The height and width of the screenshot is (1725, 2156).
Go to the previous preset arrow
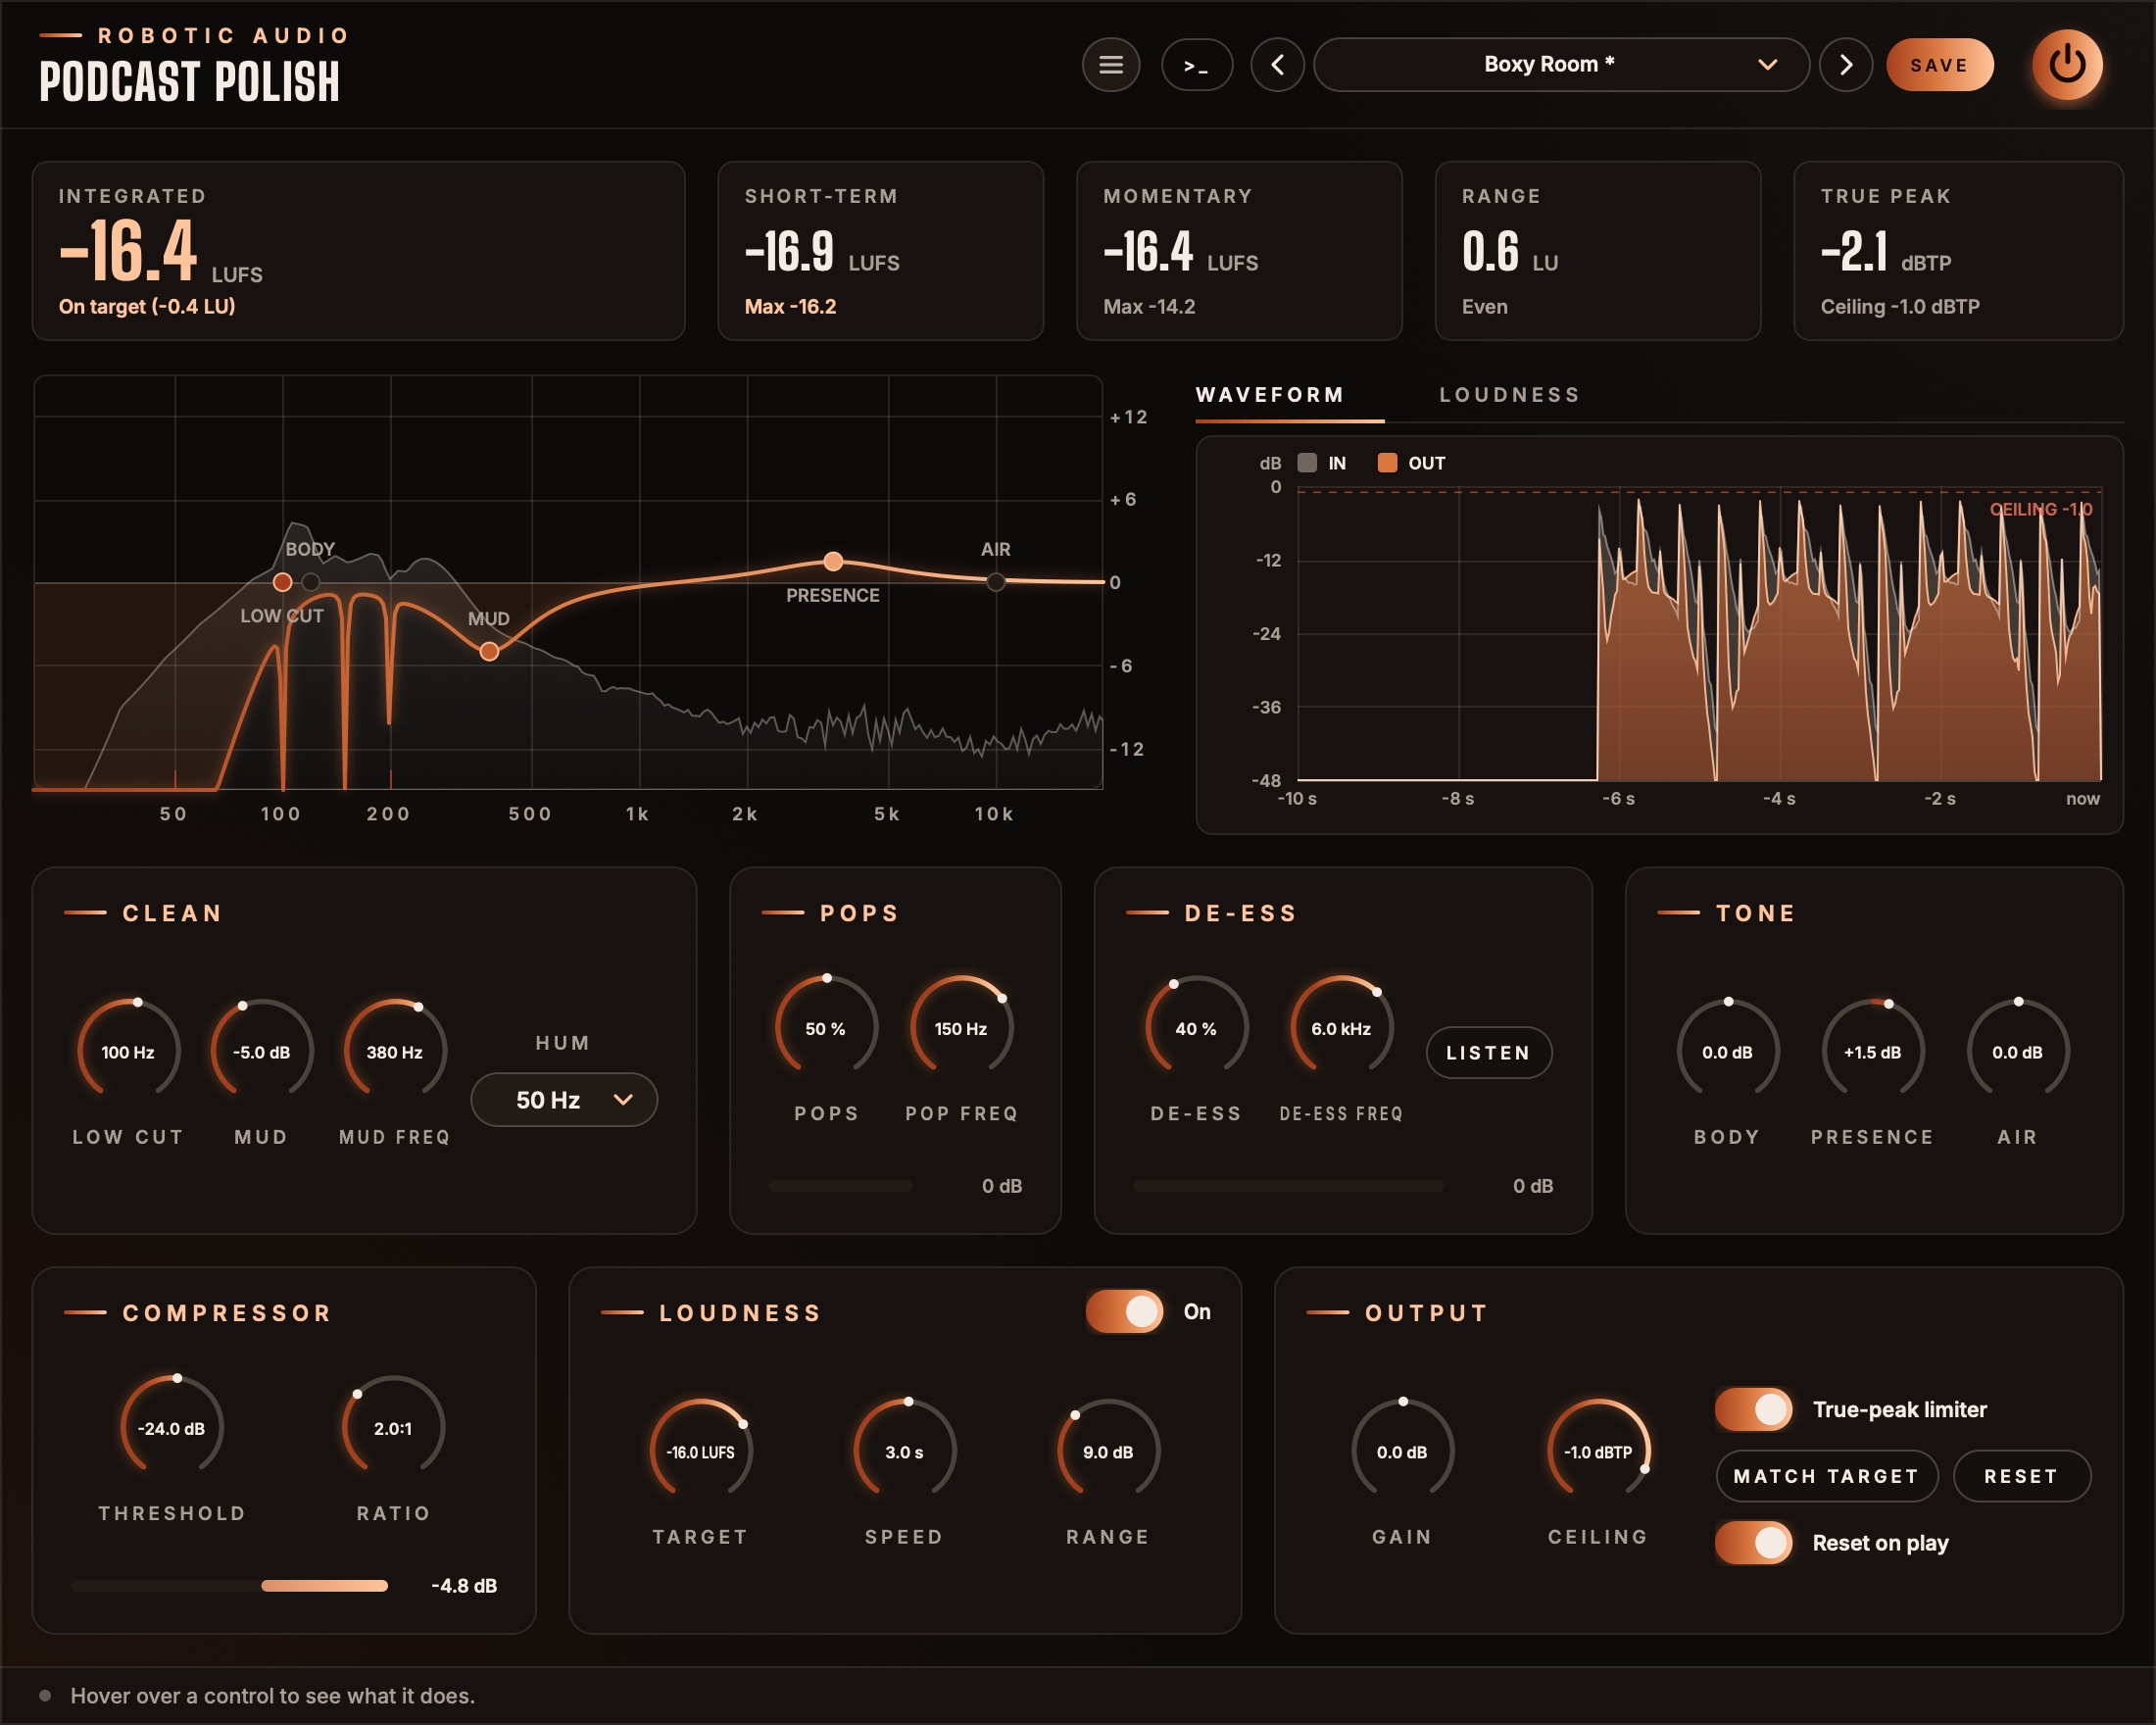point(1277,65)
